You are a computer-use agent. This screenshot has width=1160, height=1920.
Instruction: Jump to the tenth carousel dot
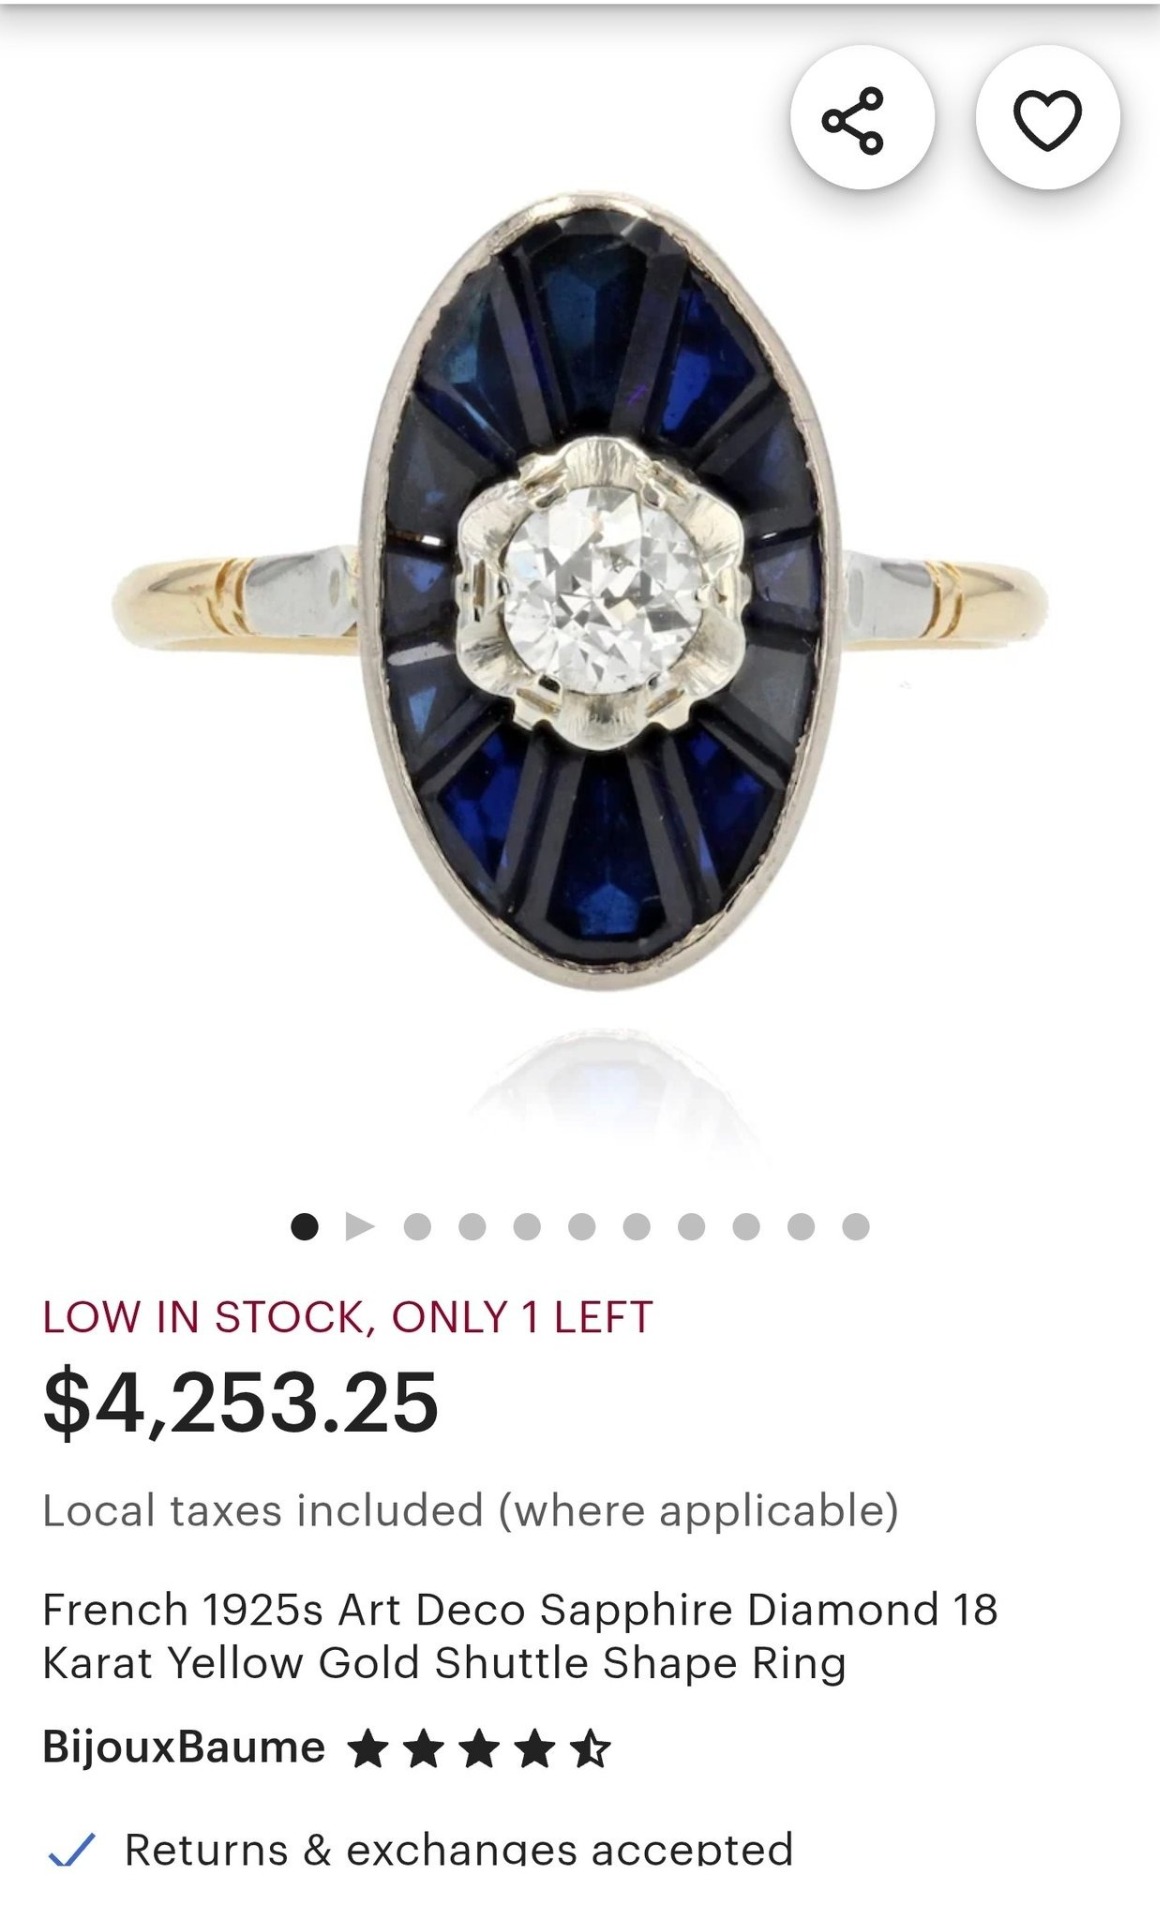801,1226
